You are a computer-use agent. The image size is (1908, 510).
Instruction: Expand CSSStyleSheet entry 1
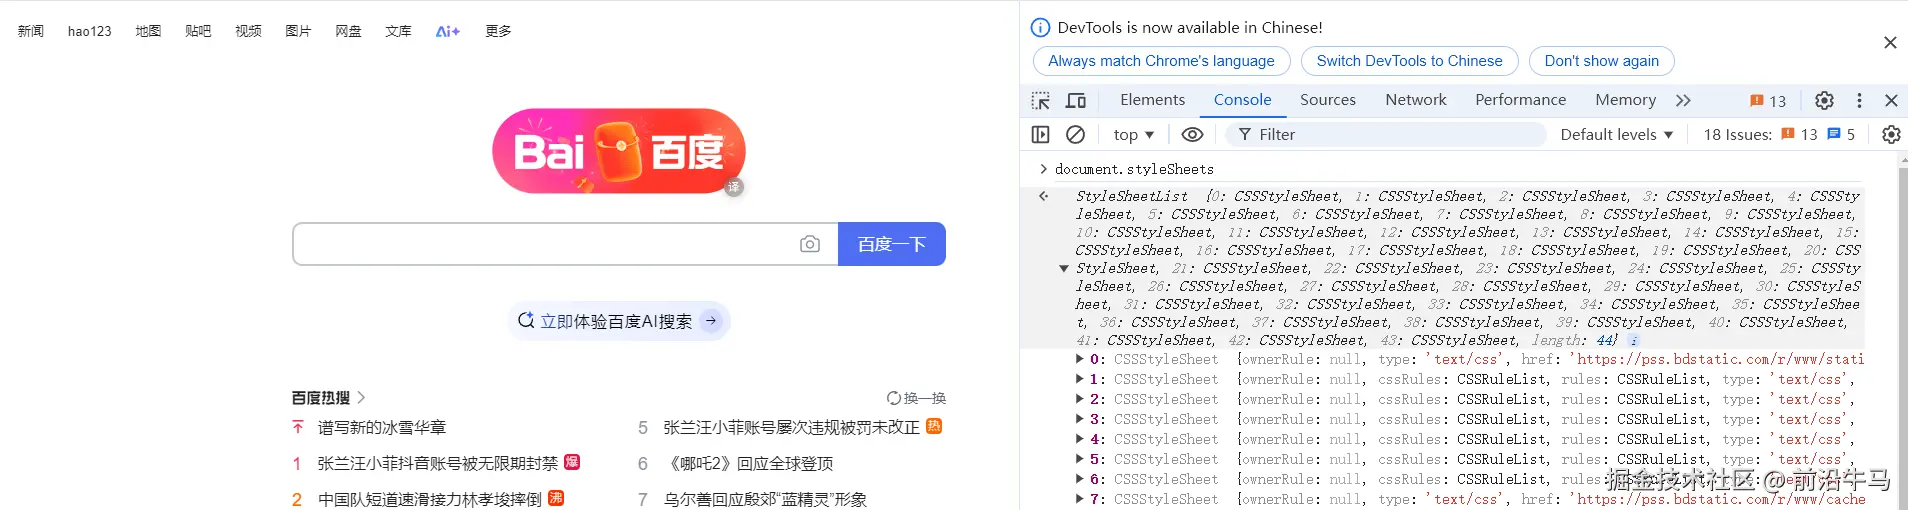pos(1079,379)
